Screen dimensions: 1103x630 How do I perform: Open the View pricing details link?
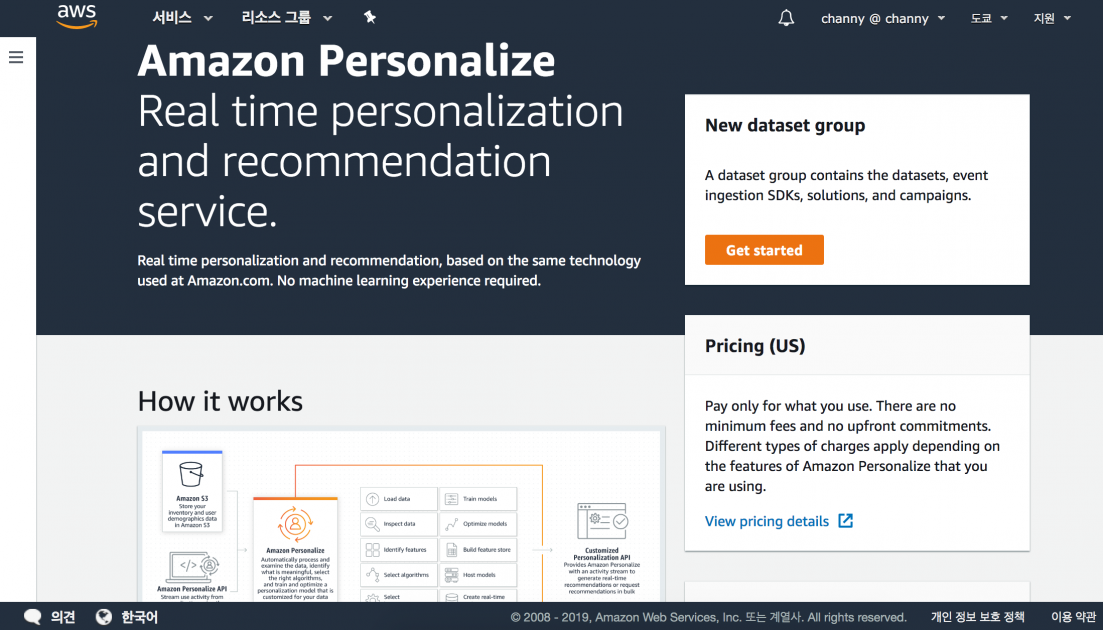point(769,520)
